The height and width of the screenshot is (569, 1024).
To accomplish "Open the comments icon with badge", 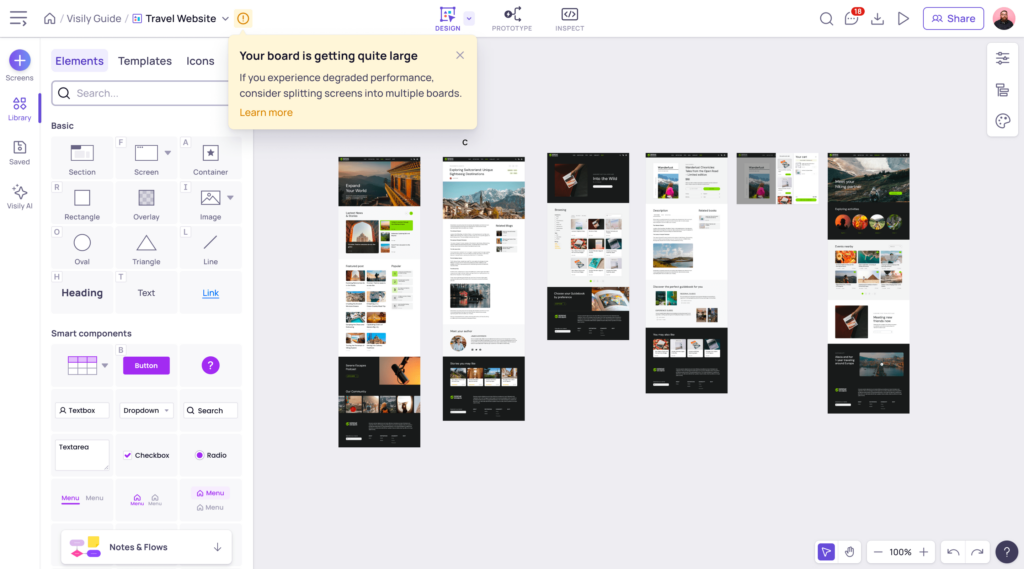I will coord(852,18).
